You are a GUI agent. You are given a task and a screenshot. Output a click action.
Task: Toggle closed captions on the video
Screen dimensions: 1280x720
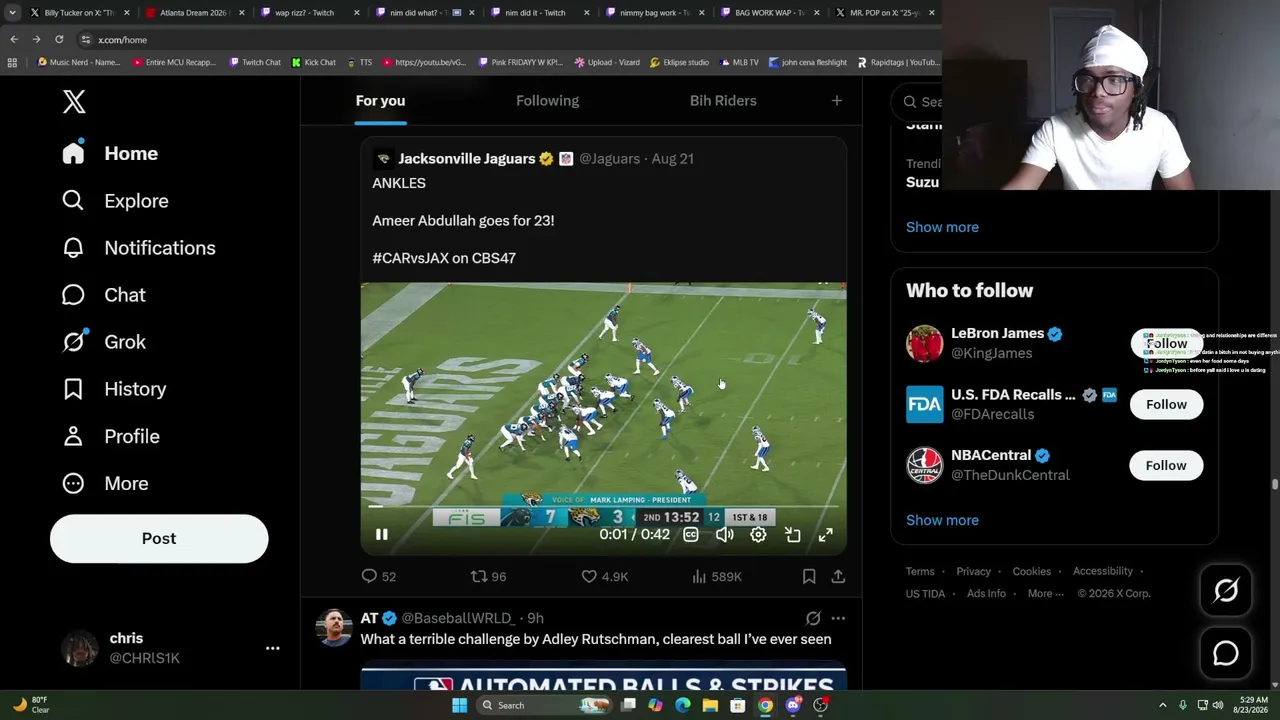click(x=691, y=535)
